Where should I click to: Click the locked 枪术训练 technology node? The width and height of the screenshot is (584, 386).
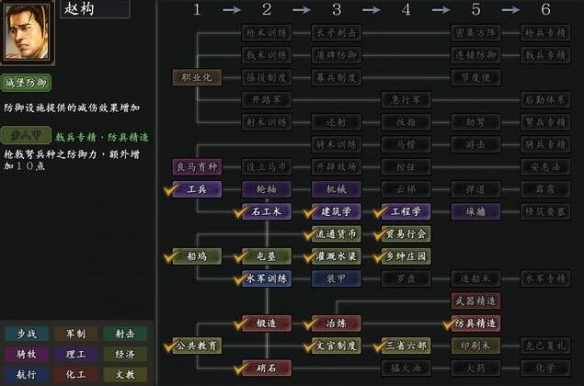coord(267,33)
